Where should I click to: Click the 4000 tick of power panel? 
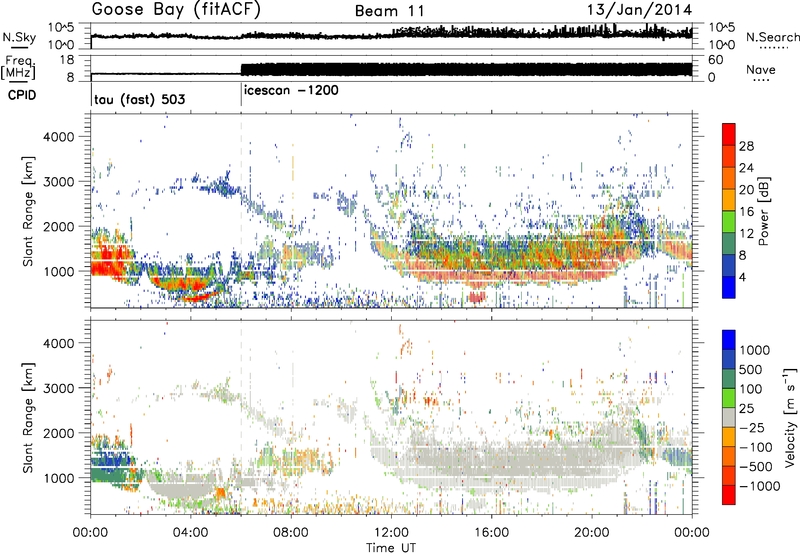[58, 137]
